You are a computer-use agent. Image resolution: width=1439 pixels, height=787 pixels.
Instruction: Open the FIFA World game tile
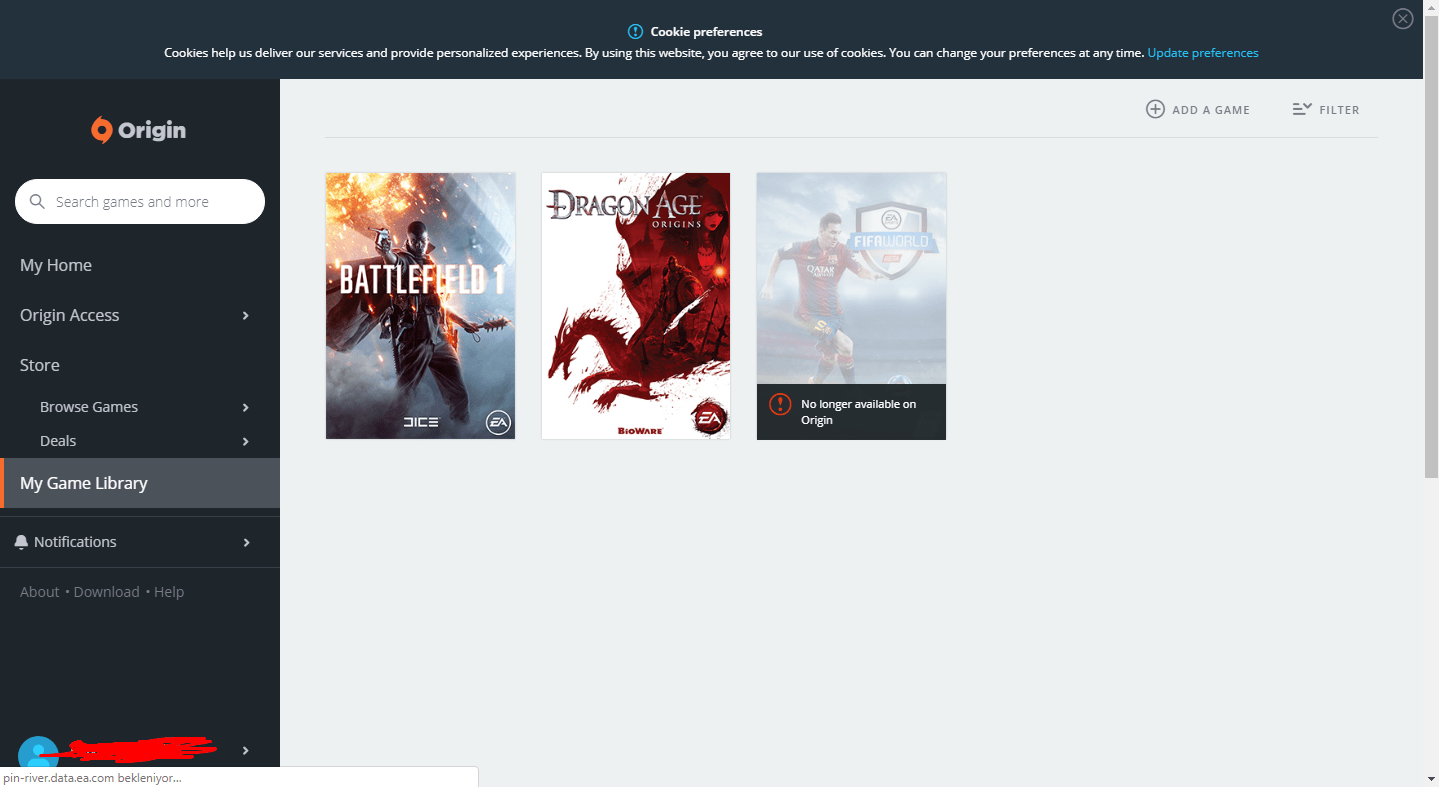[x=851, y=306]
